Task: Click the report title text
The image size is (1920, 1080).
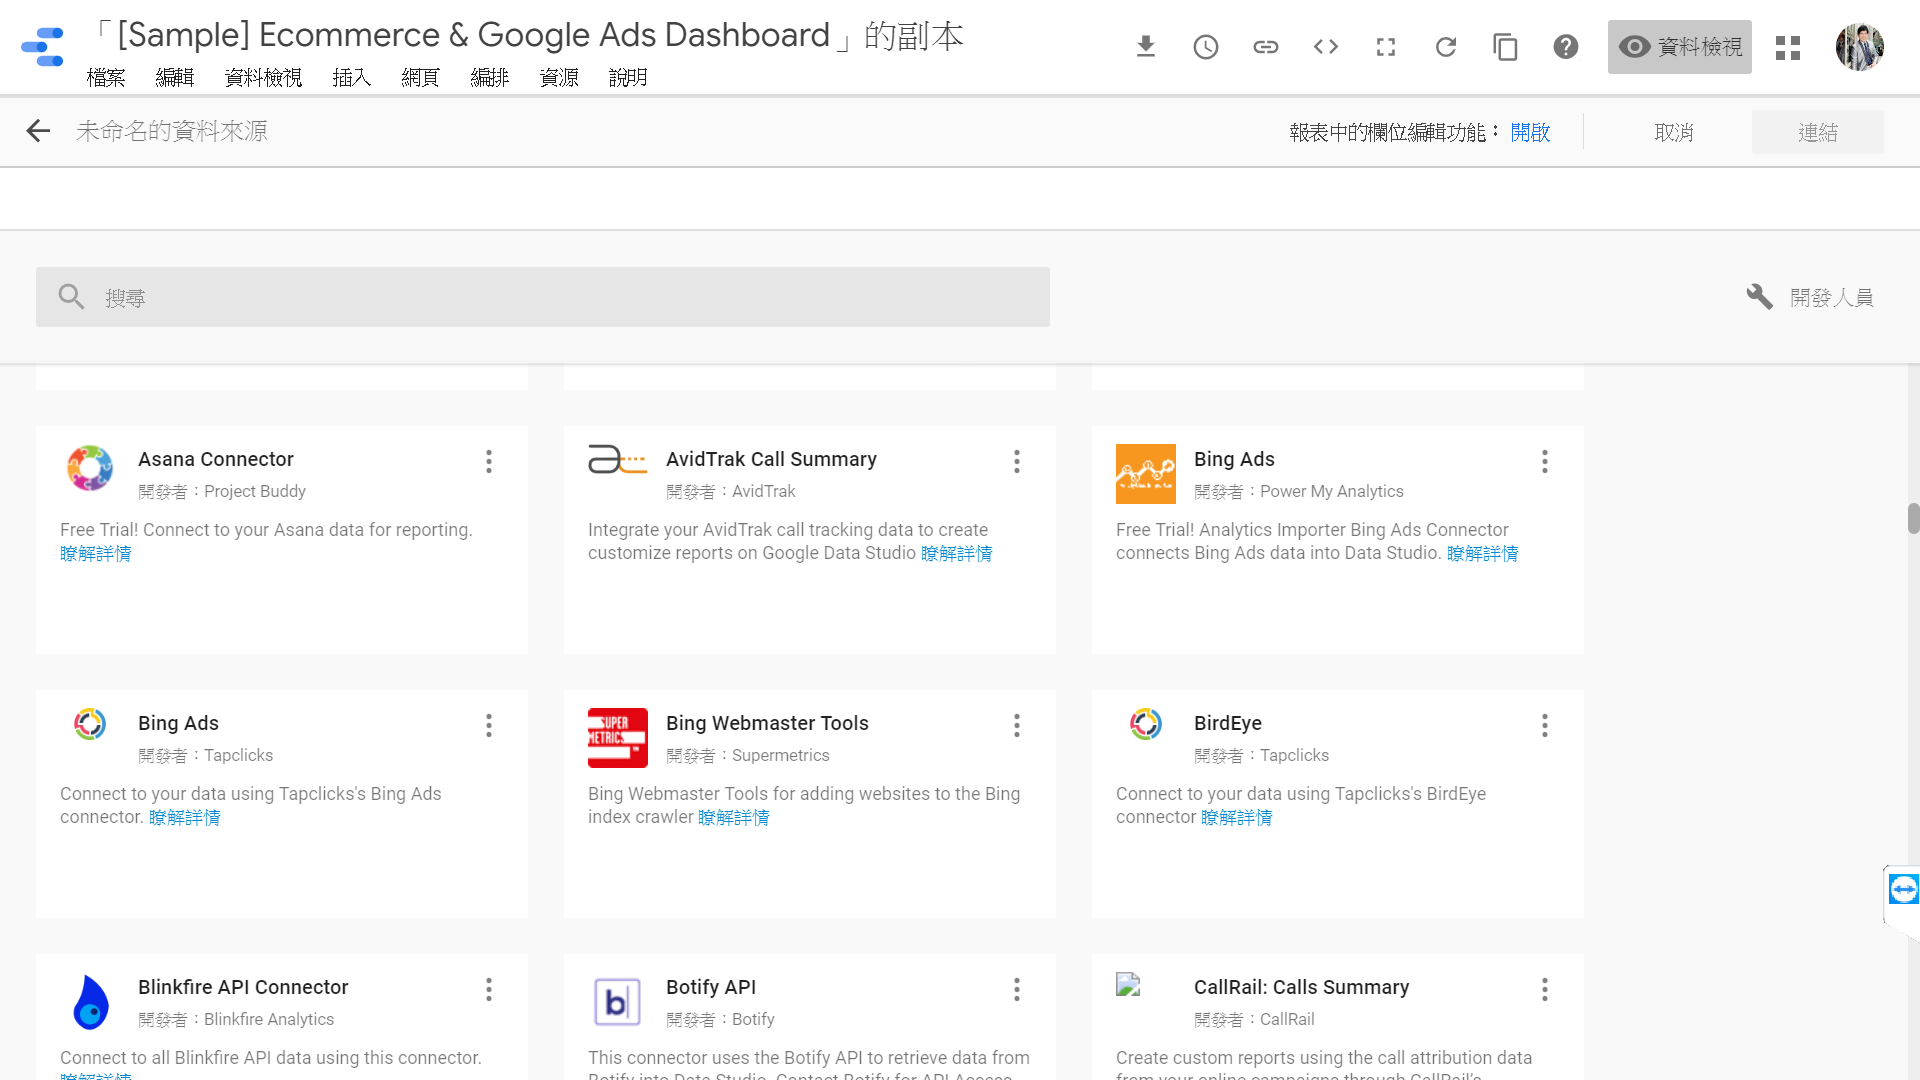Action: (x=527, y=35)
